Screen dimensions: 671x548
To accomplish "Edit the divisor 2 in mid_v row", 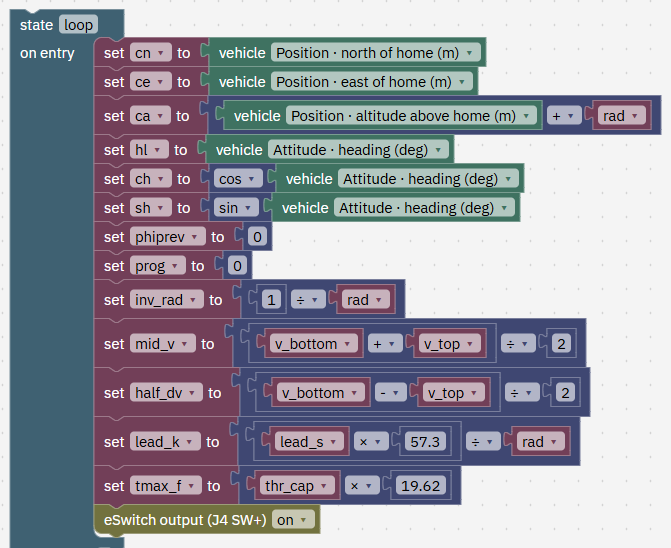I will tap(561, 344).
